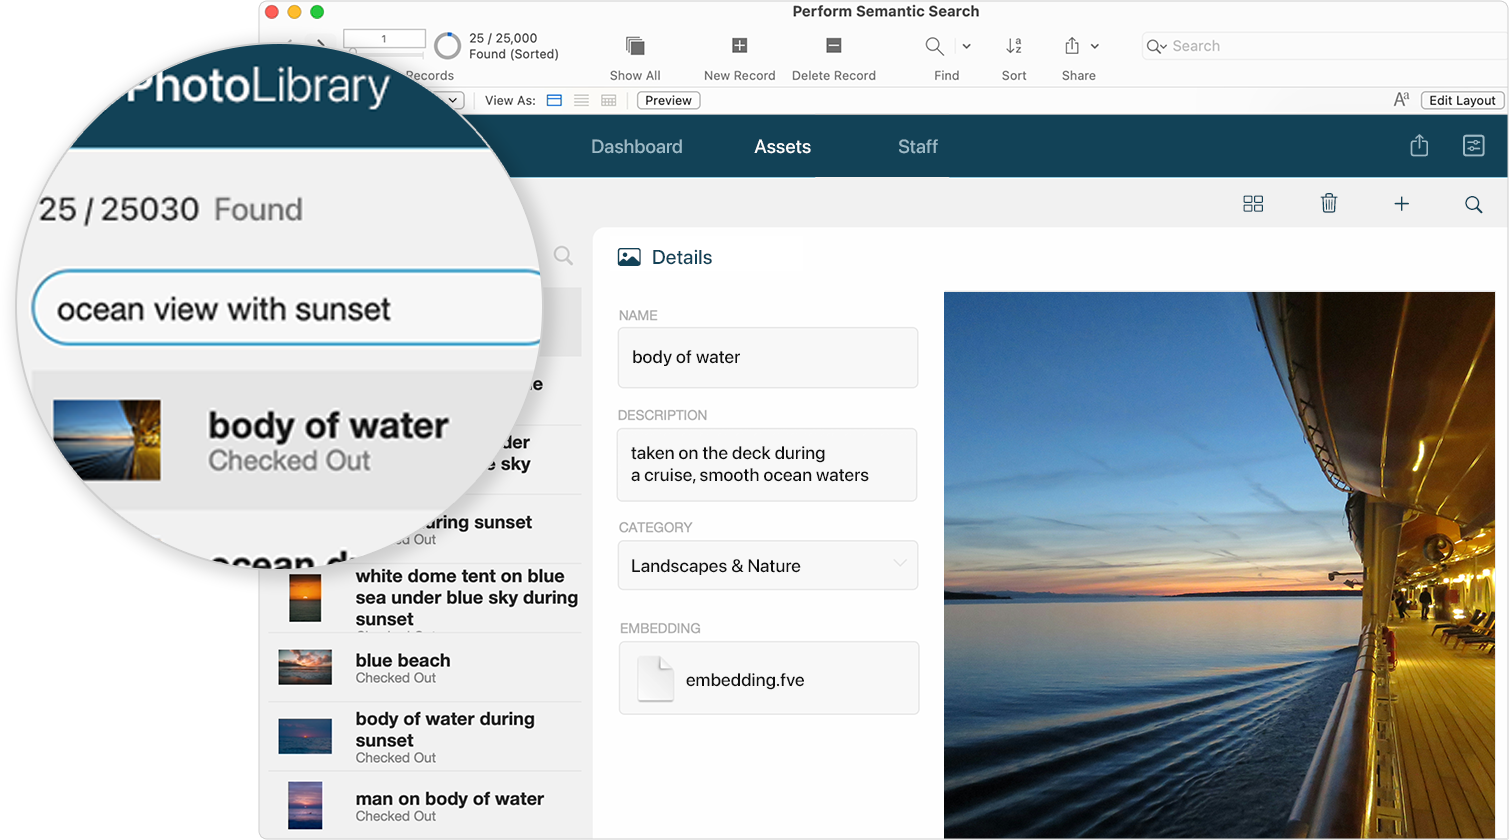The width and height of the screenshot is (1509, 840).
Task: Select the 'blue beach' list row
Action: (425, 668)
